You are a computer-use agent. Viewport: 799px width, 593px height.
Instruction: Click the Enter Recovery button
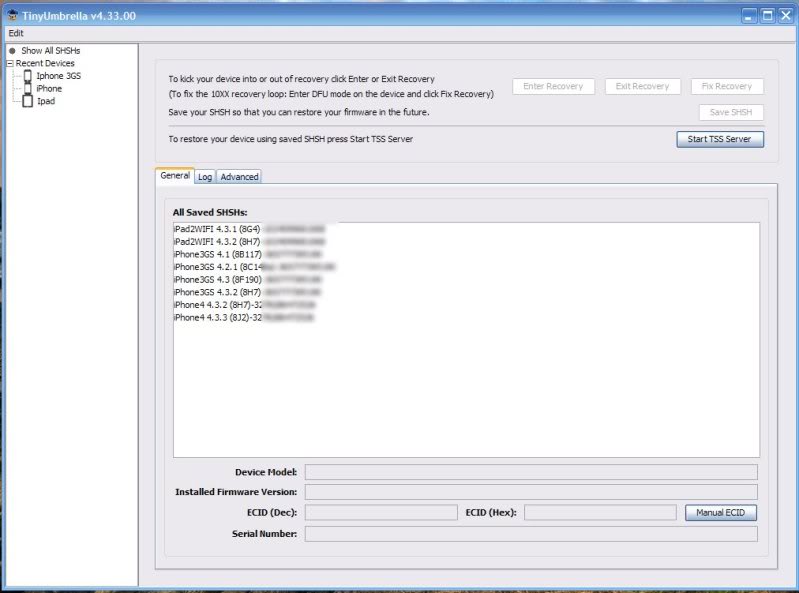pos(553,86)
